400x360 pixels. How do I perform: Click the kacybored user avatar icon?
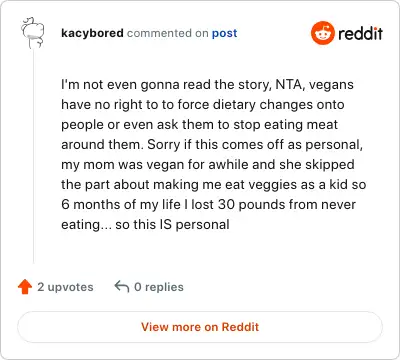click(x=32, y=32)
